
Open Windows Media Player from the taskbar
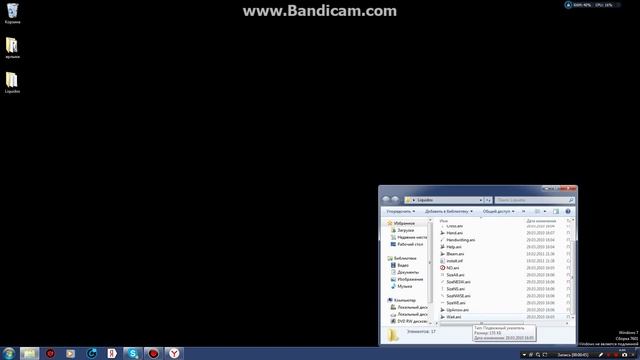[x=71, y=353]
